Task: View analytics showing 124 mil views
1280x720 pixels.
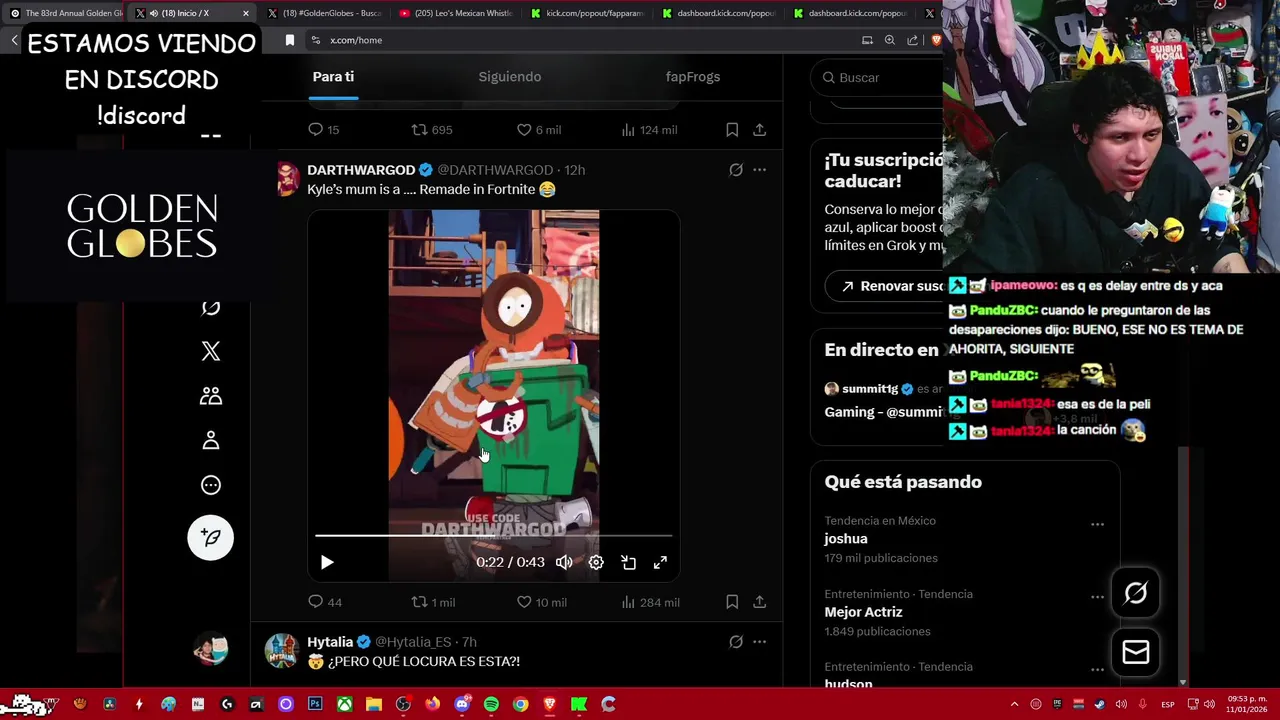Action: click(649, 130)
